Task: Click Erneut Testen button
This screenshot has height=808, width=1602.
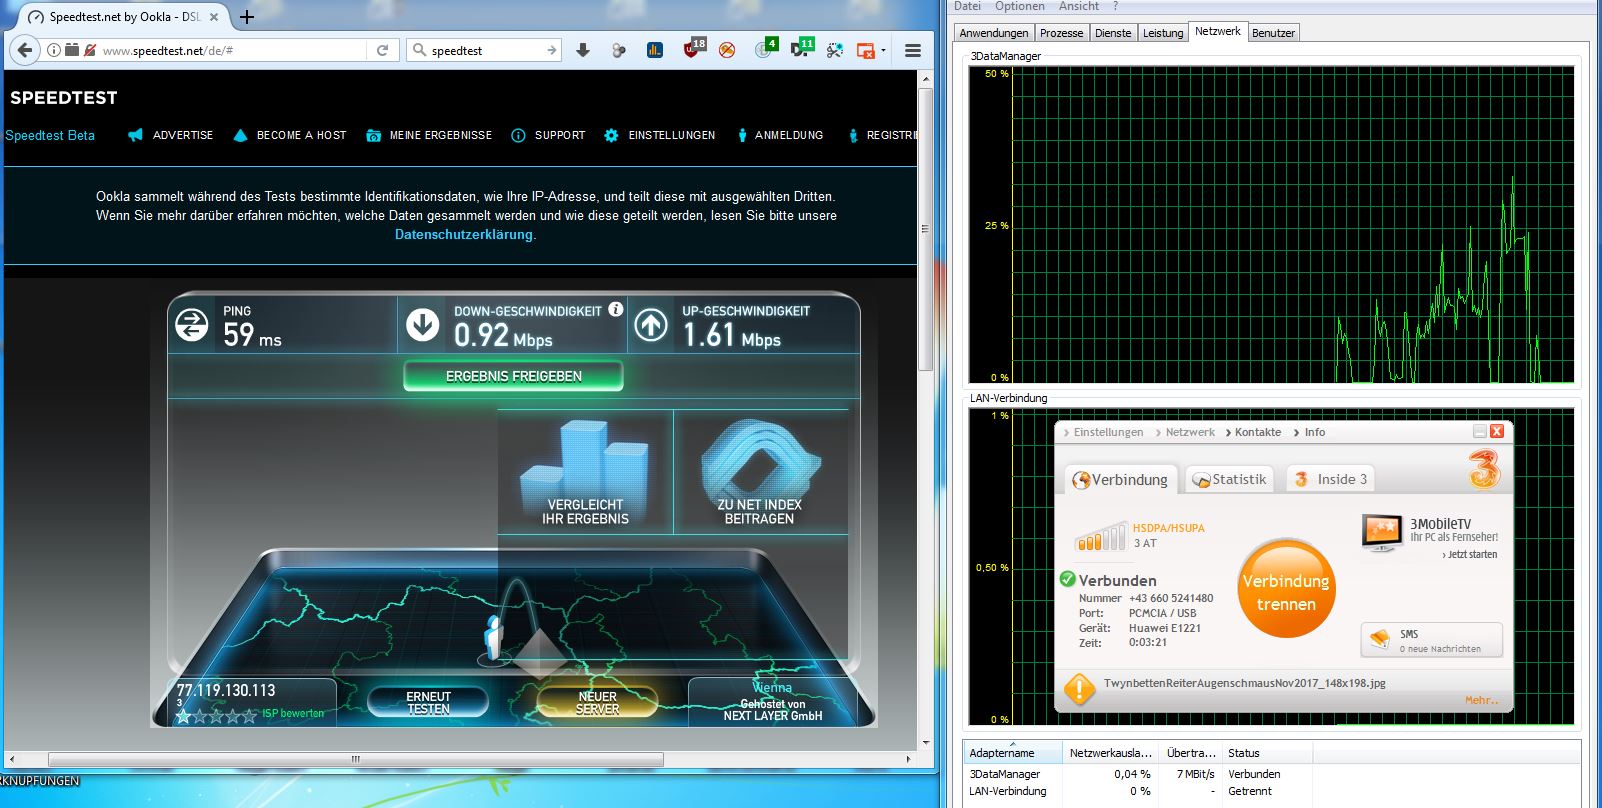Action: pyautogui.click(x=428, y=702)
